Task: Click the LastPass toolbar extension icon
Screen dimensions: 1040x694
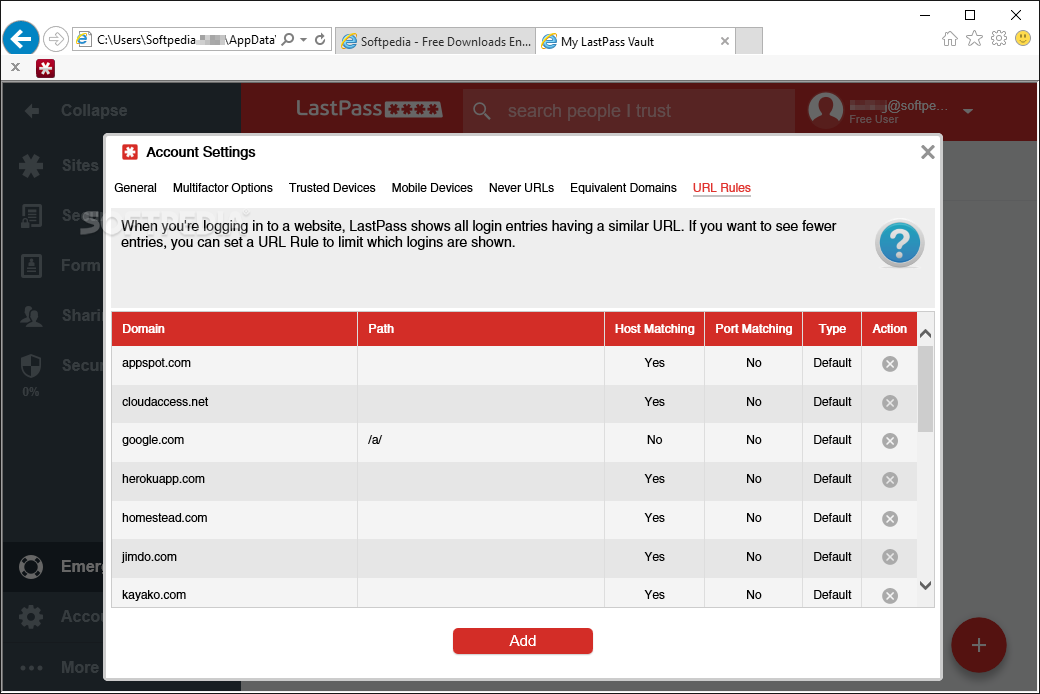Action: click(x=45, y=68)
